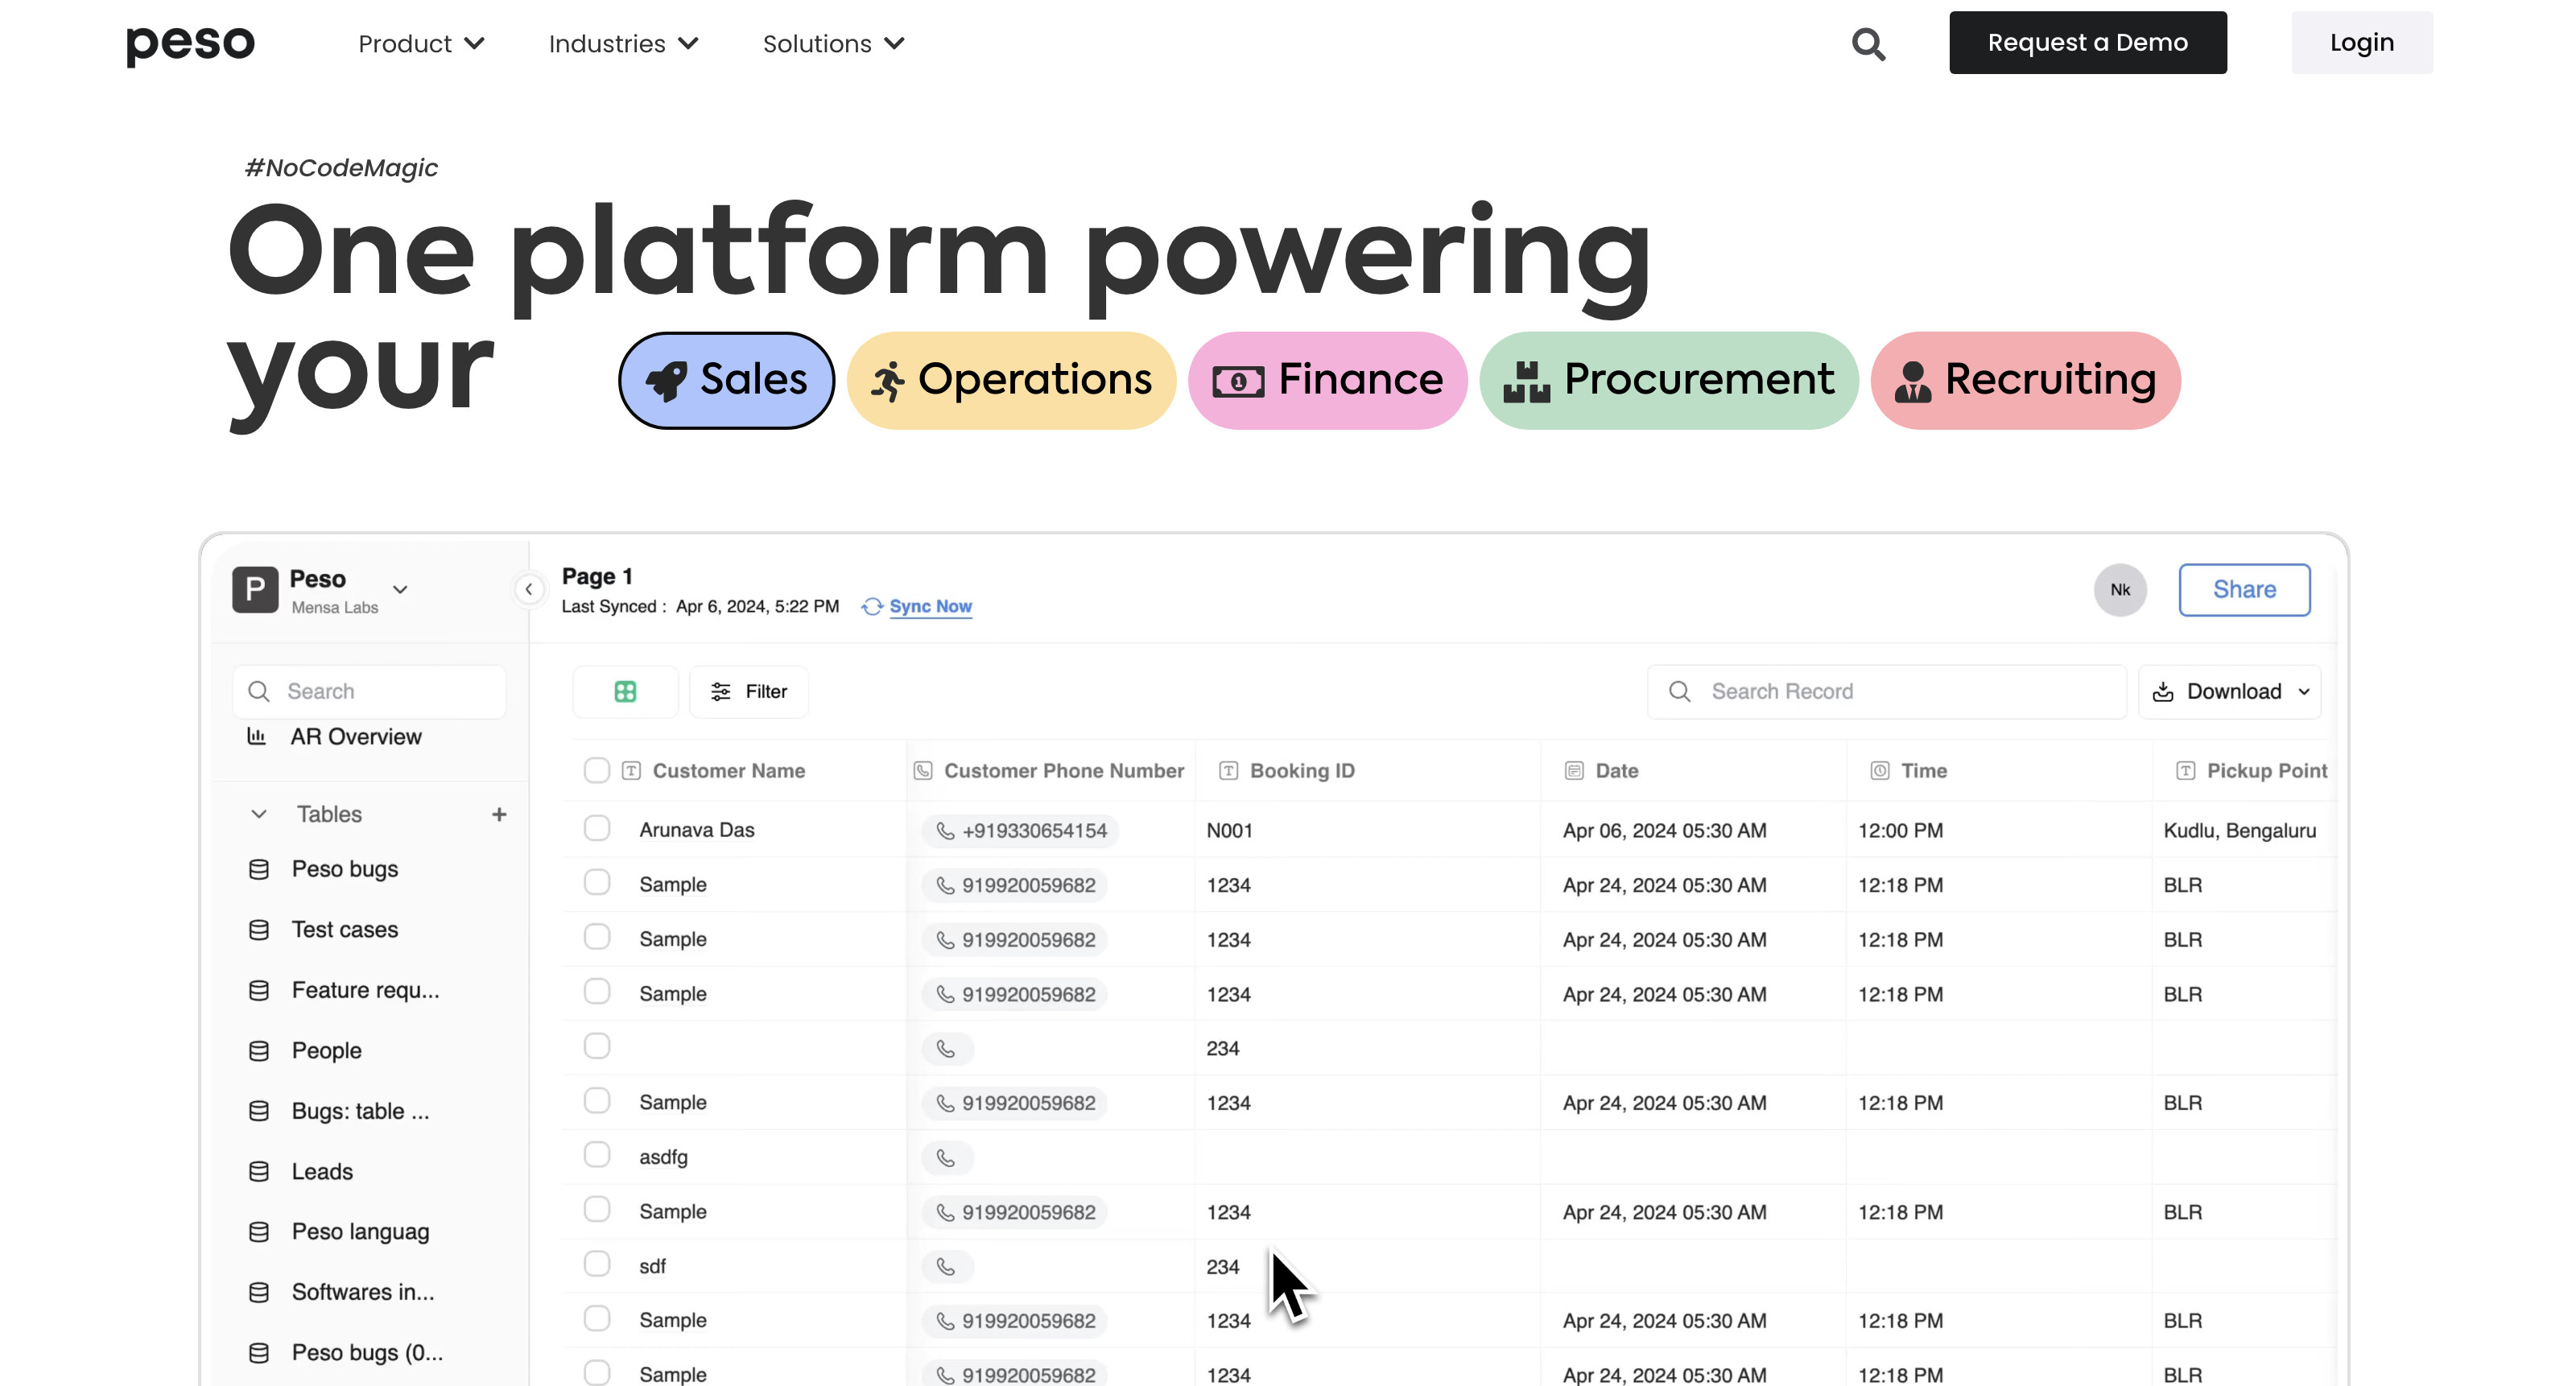Collapse the Tables section chevron

259,814
